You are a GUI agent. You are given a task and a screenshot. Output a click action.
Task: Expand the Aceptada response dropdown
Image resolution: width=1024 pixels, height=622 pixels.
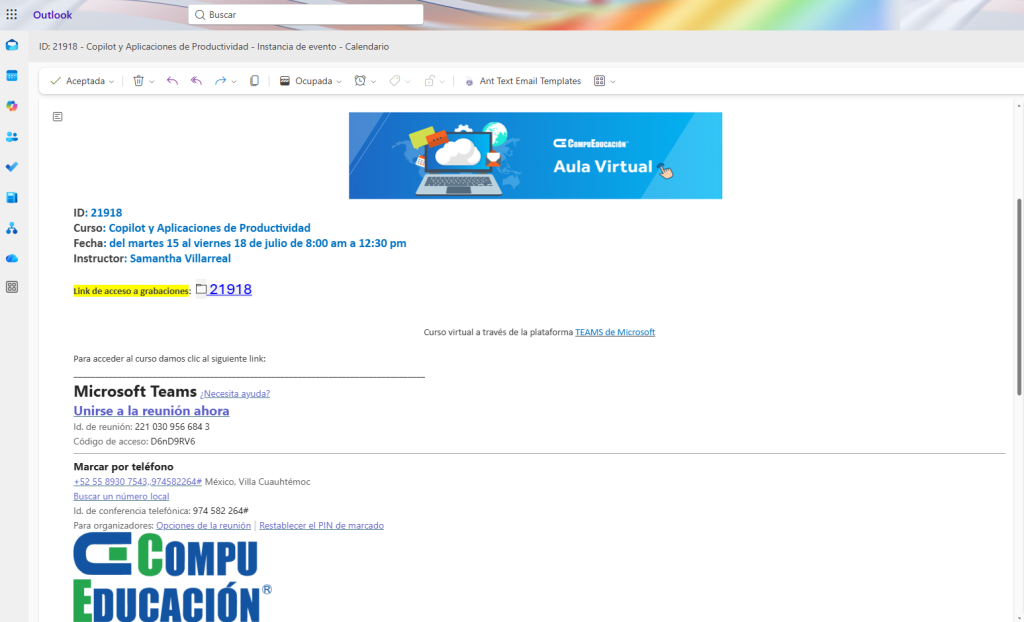tap(111, 82)
